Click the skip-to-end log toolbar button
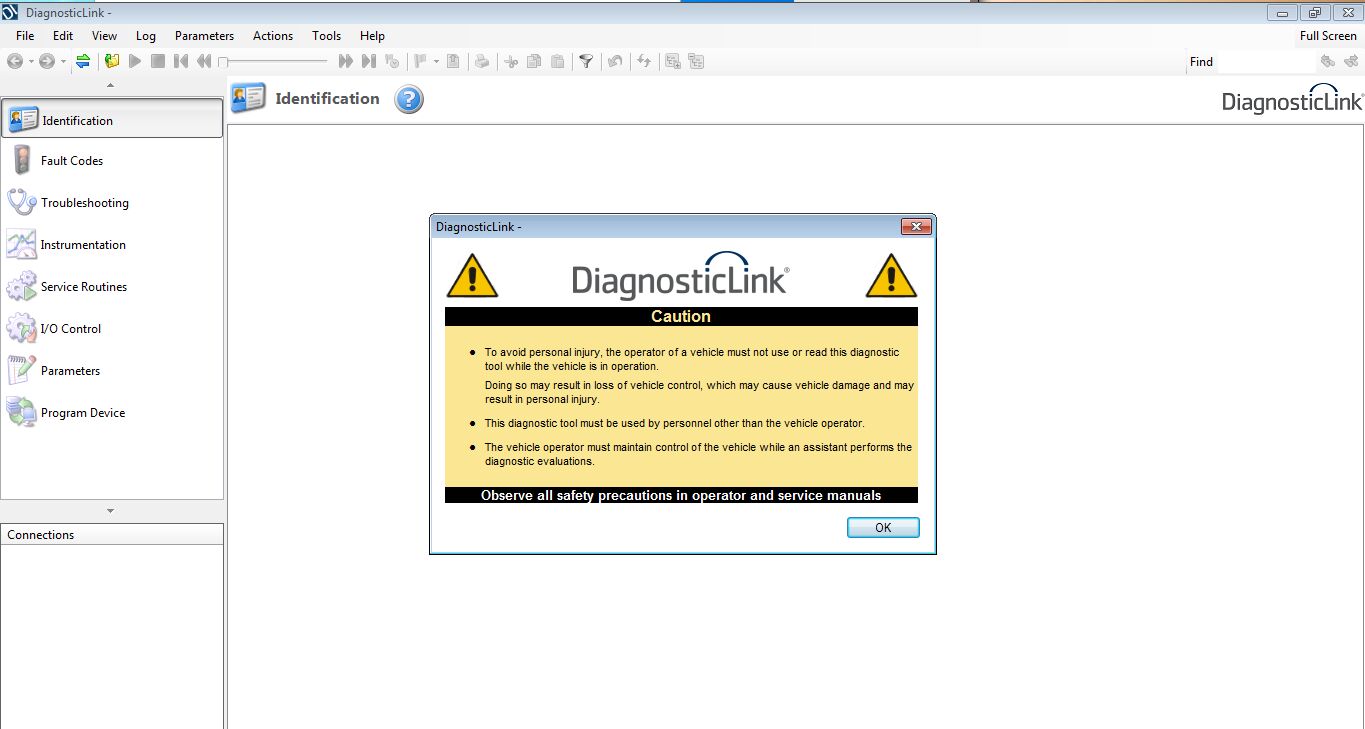Screen dimensions: 1365x729 (x=369, y=61)
